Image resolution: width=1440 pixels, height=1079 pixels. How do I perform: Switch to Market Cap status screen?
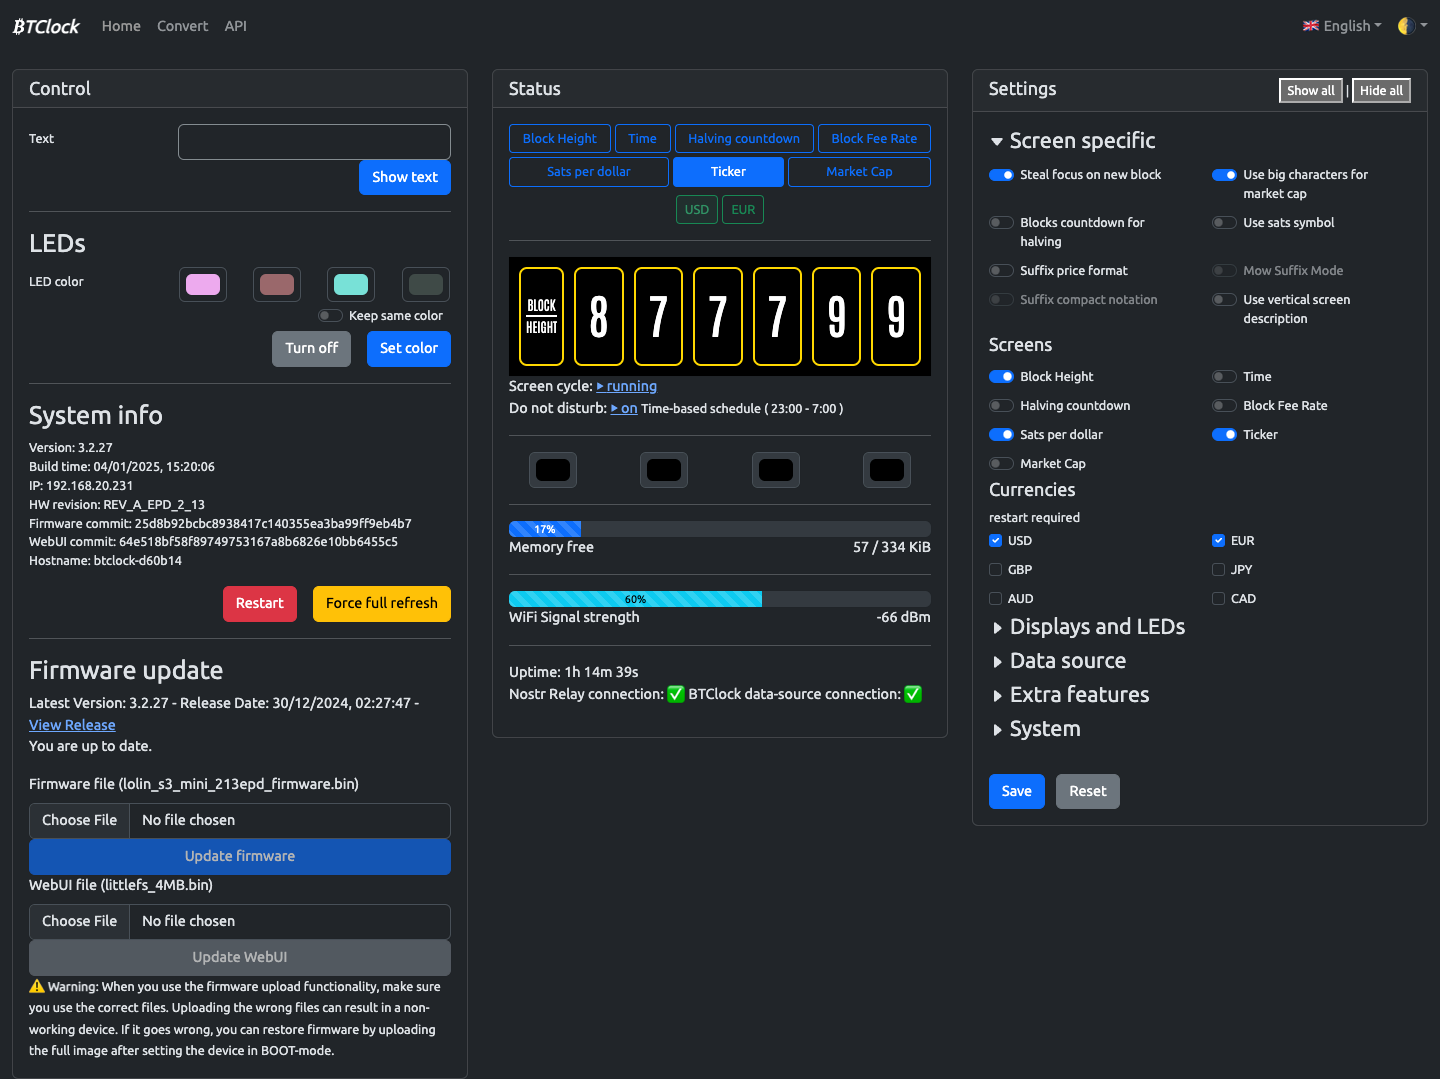tap(859, 172)
